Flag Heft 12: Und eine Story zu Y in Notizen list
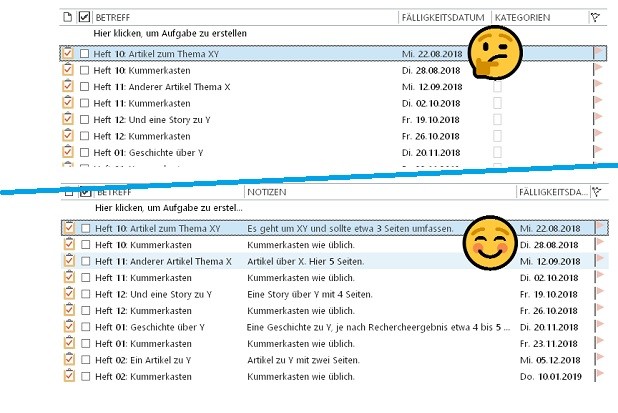The width and height of the screenshot is (618, 413). point(600,294)
